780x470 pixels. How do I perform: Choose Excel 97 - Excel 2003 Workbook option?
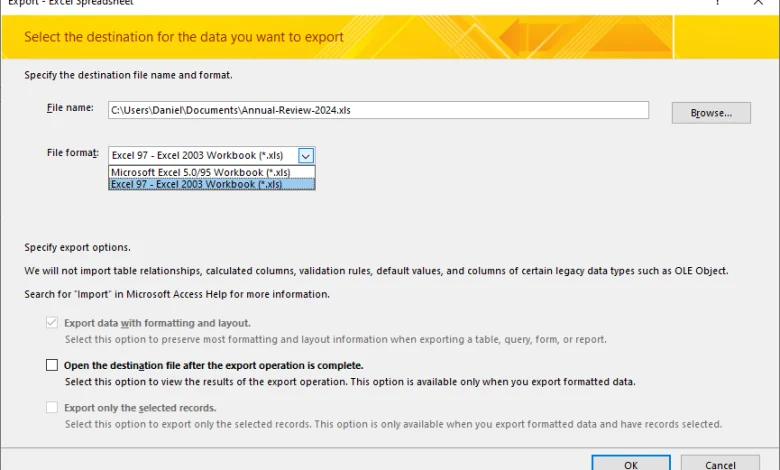[x=211, y=184]
